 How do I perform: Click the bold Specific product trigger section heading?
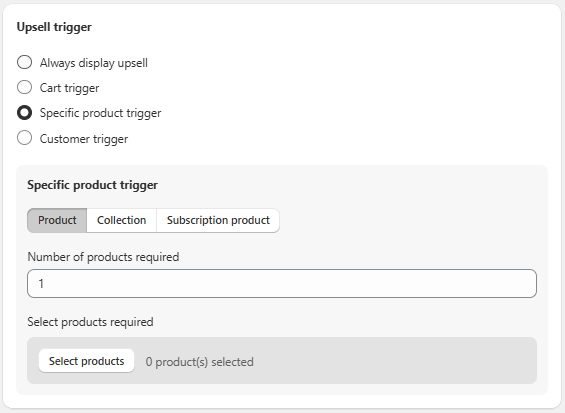point(93,185)
